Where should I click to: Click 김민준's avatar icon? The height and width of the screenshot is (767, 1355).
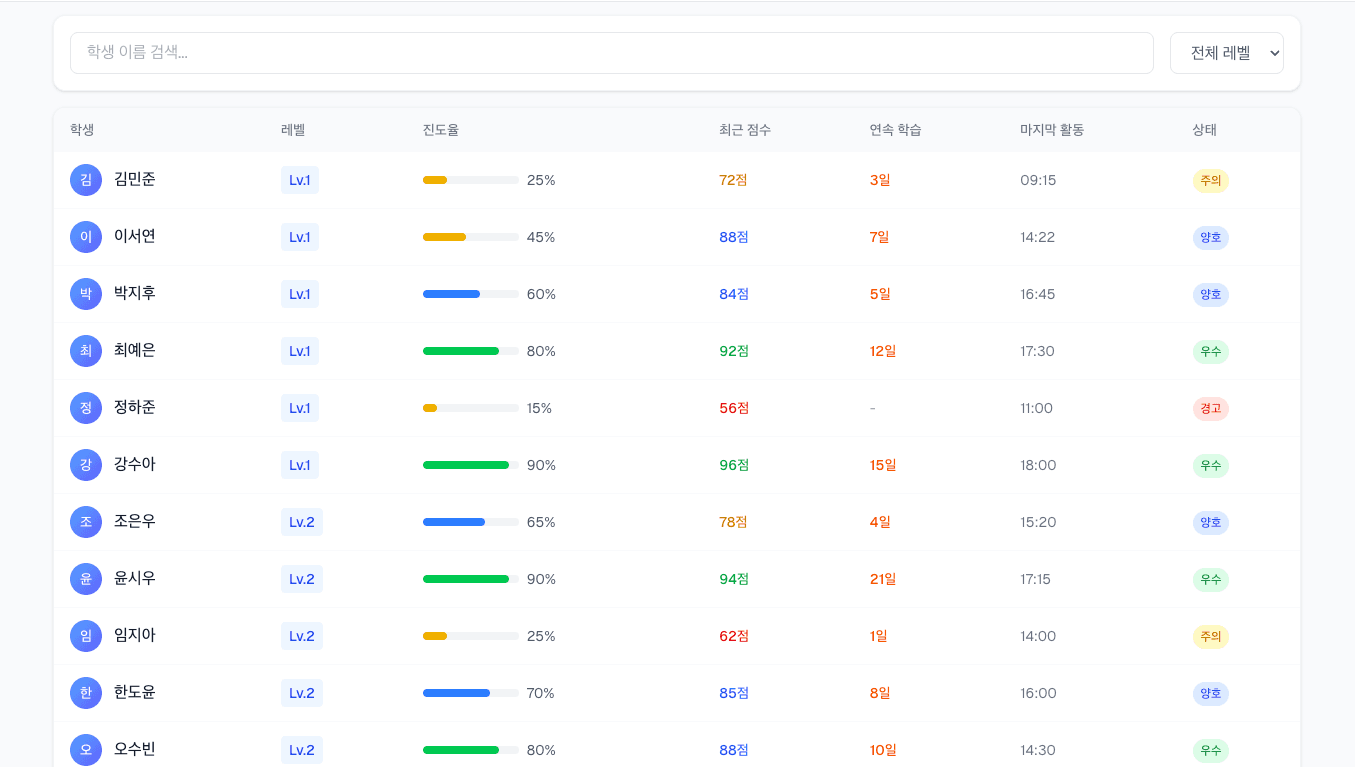pos(86,180)
